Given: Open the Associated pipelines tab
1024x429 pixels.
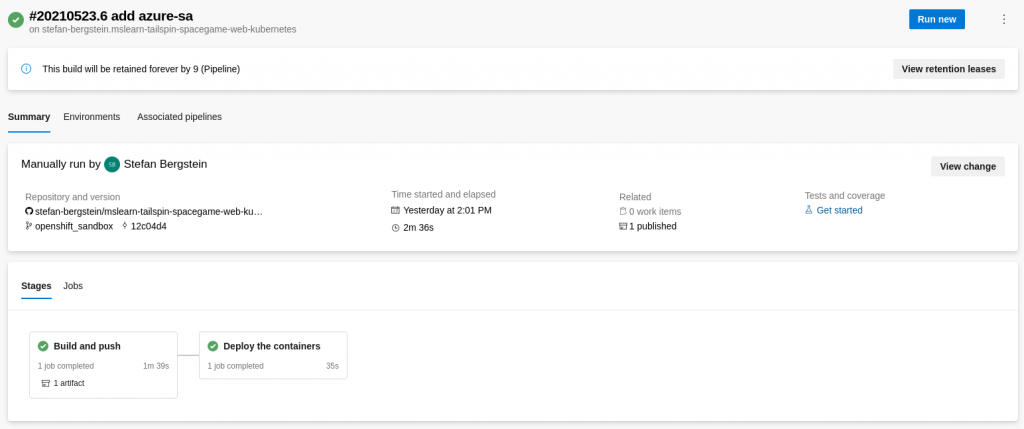Looking at the screenshot, I should point(180,117).
